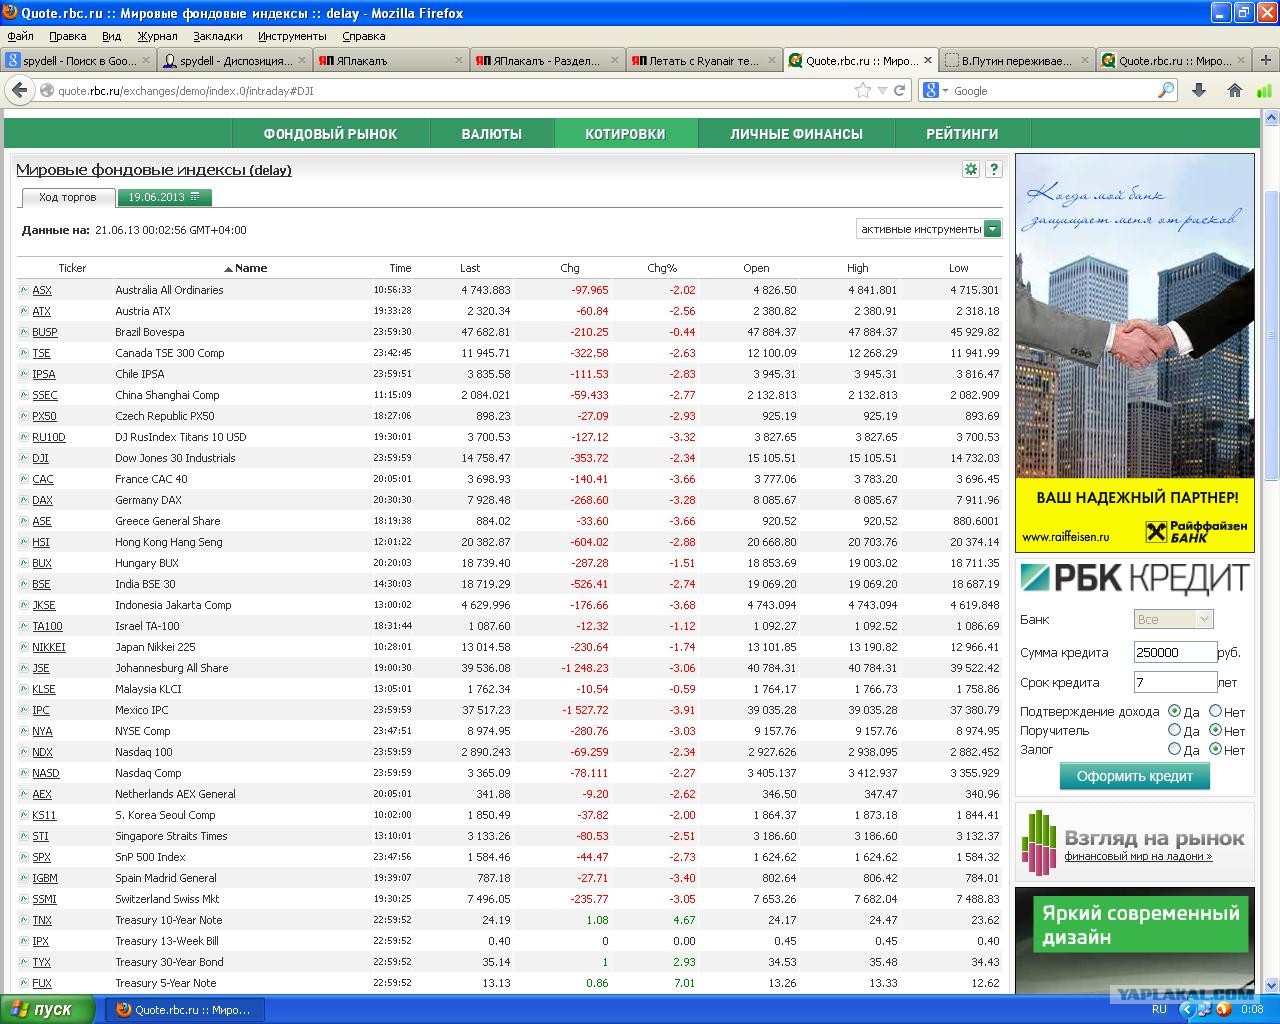Open the RU10D ticker link
Viewport: 1280px width, 1024px height.
(x=48, y=437)
